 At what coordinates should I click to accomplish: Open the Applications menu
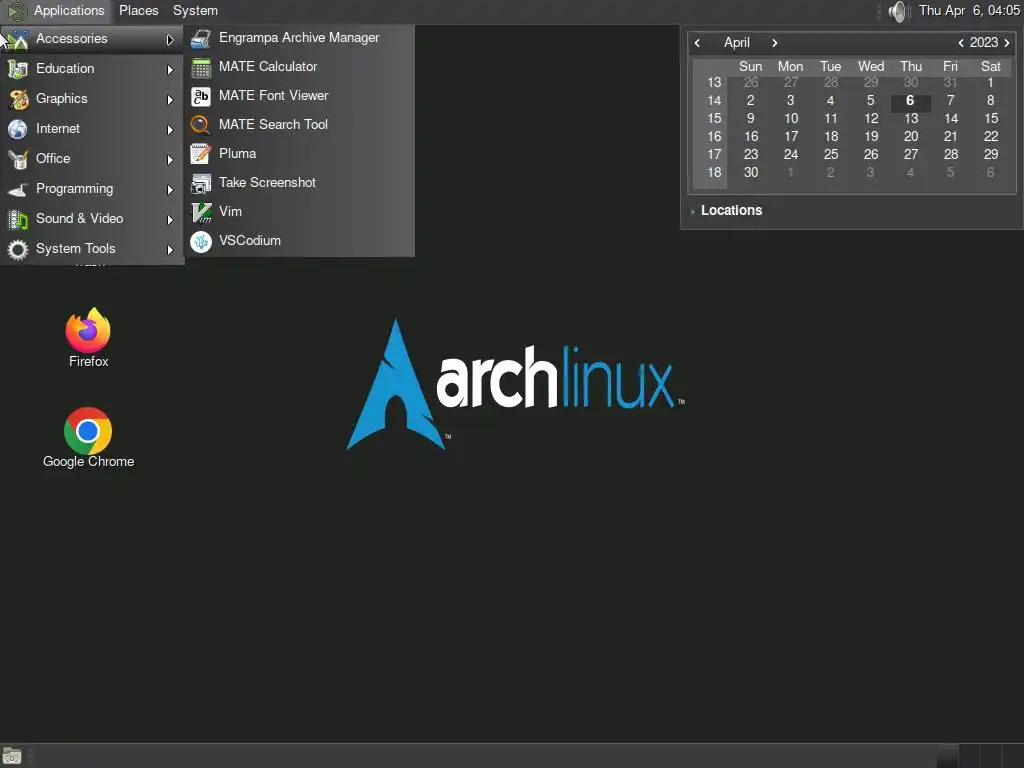point(57,10)
